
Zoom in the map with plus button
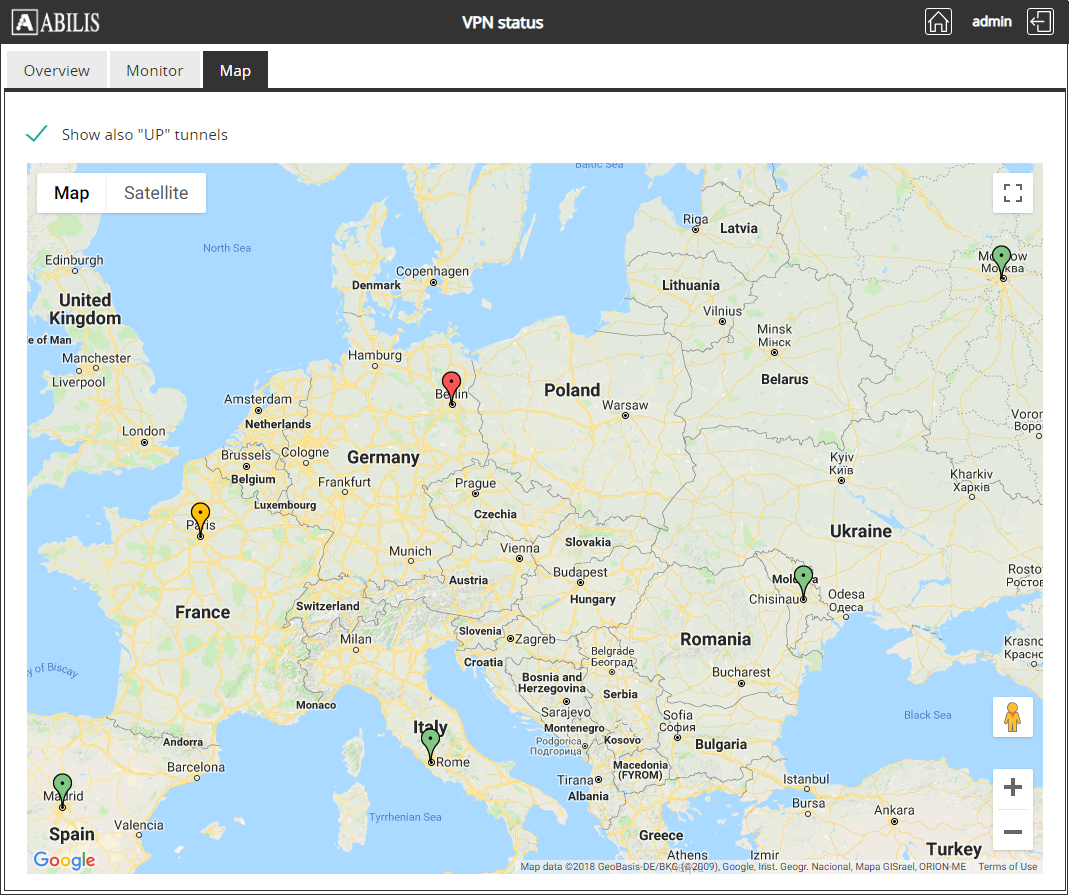point(1012,788)
